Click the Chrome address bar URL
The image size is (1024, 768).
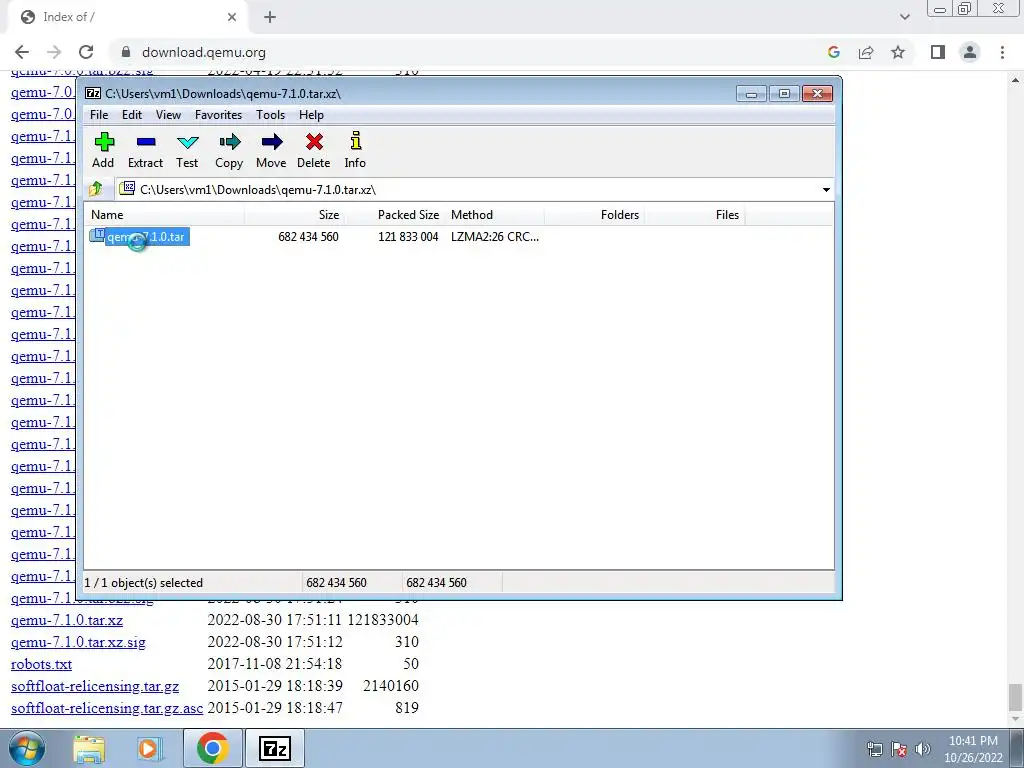tap(204, 52)
